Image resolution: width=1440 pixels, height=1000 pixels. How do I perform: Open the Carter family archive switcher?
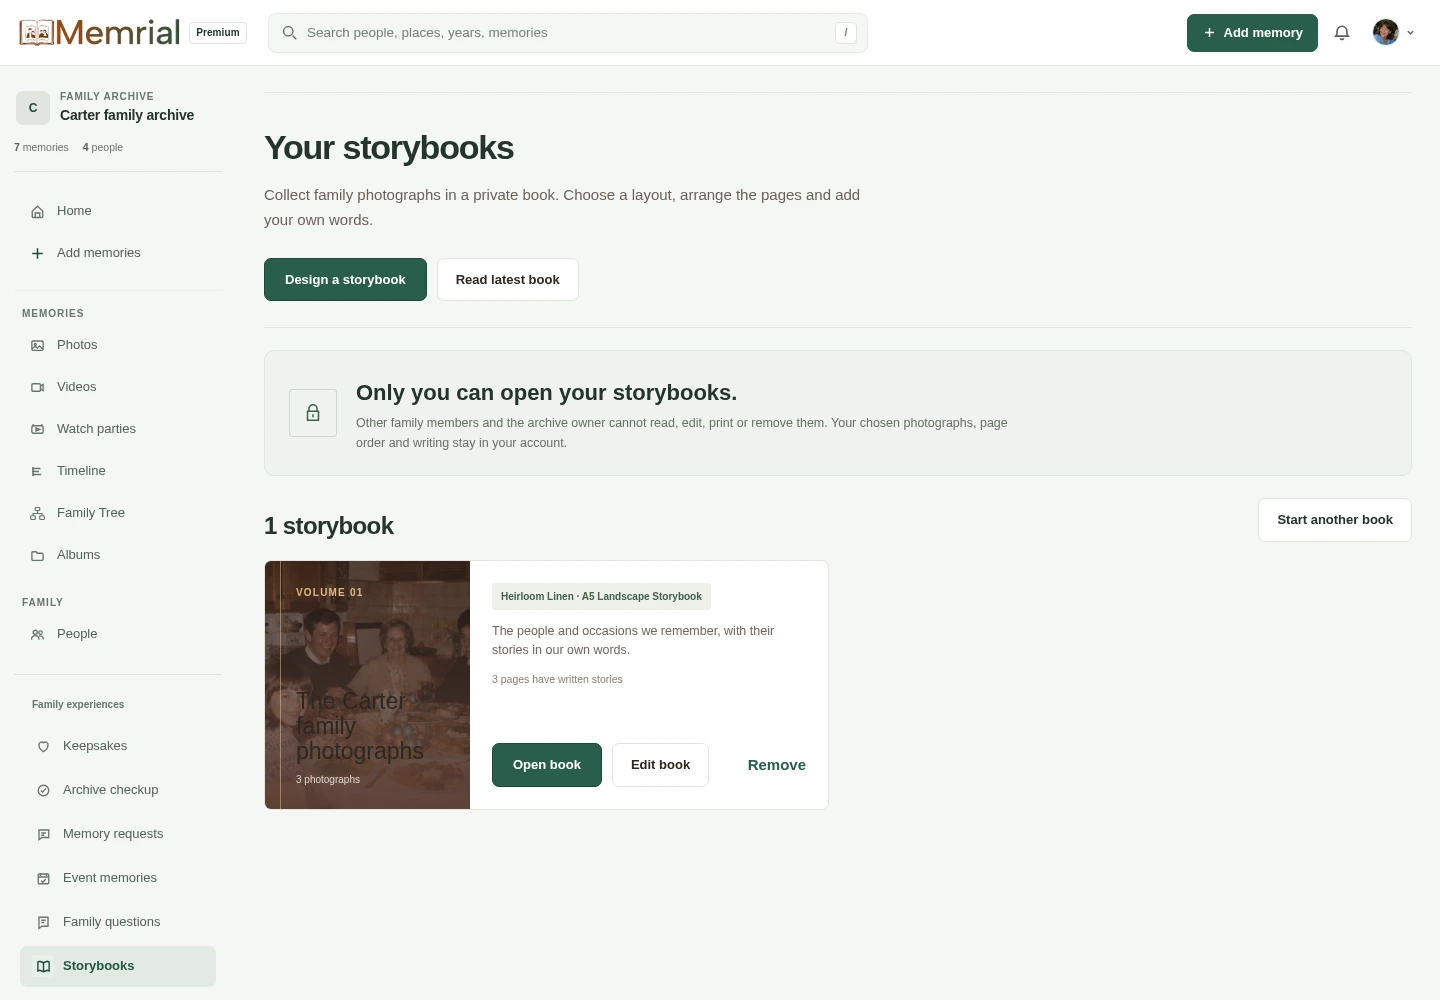[118, 107]
